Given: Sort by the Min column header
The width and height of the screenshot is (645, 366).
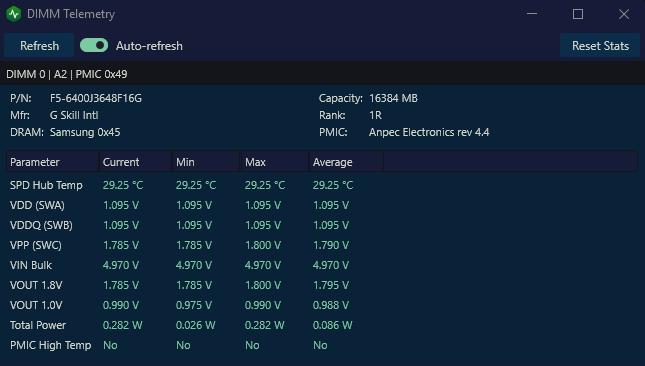Looking at the screenshot, I should [x=206, y=162].
